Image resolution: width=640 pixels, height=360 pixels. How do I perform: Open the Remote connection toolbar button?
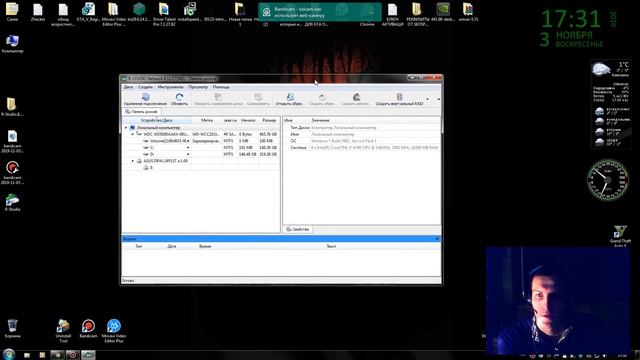pyautogui.click(x=145, y=99)
